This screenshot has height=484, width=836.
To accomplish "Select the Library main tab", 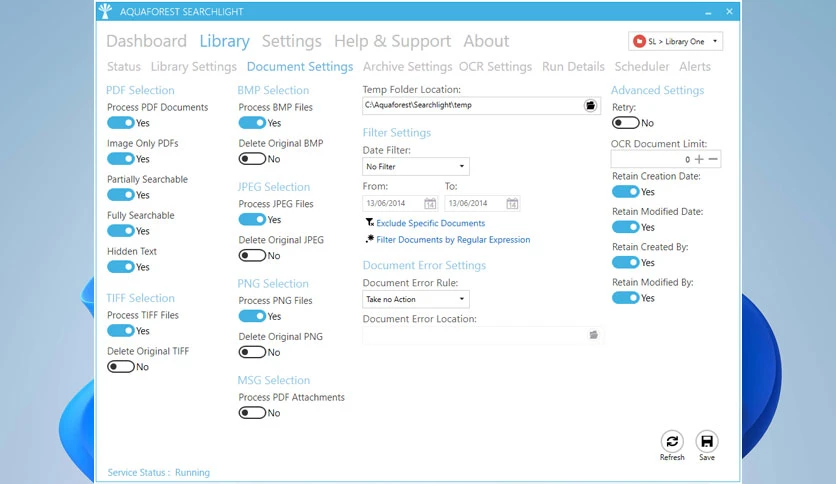I will (x=224, y=41).
